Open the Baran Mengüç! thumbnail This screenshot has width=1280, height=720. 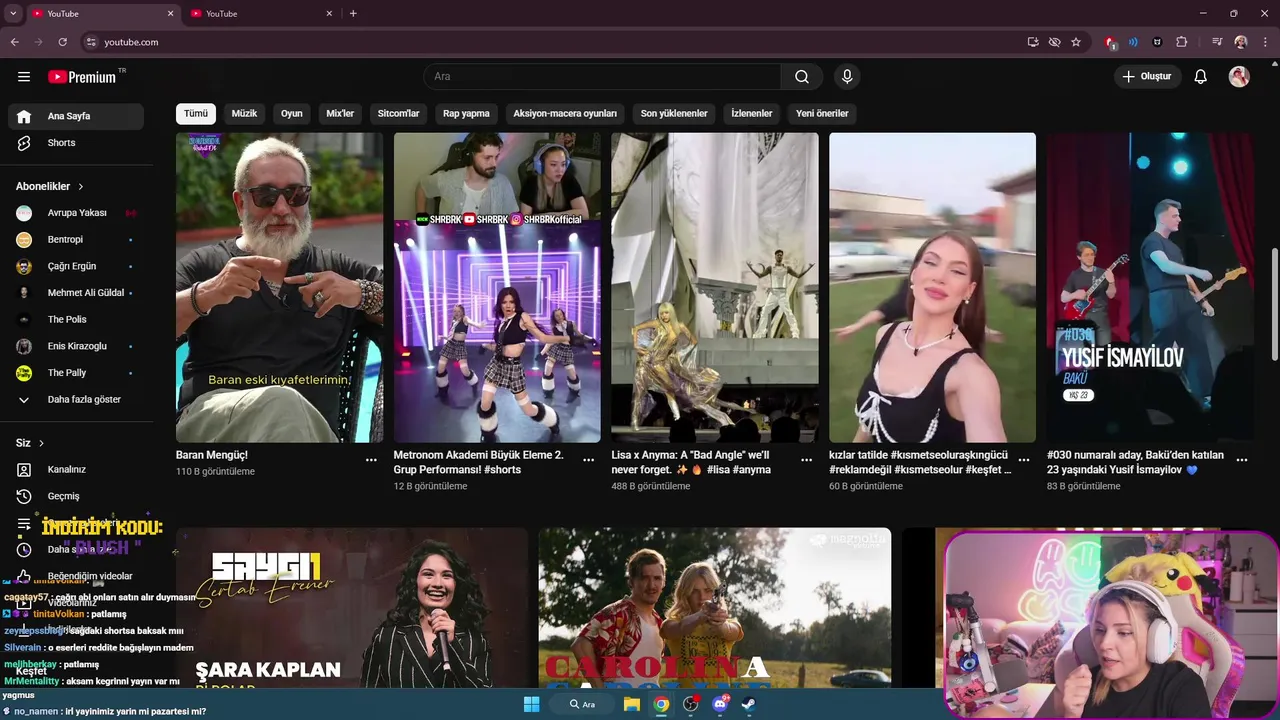(279, 288)
